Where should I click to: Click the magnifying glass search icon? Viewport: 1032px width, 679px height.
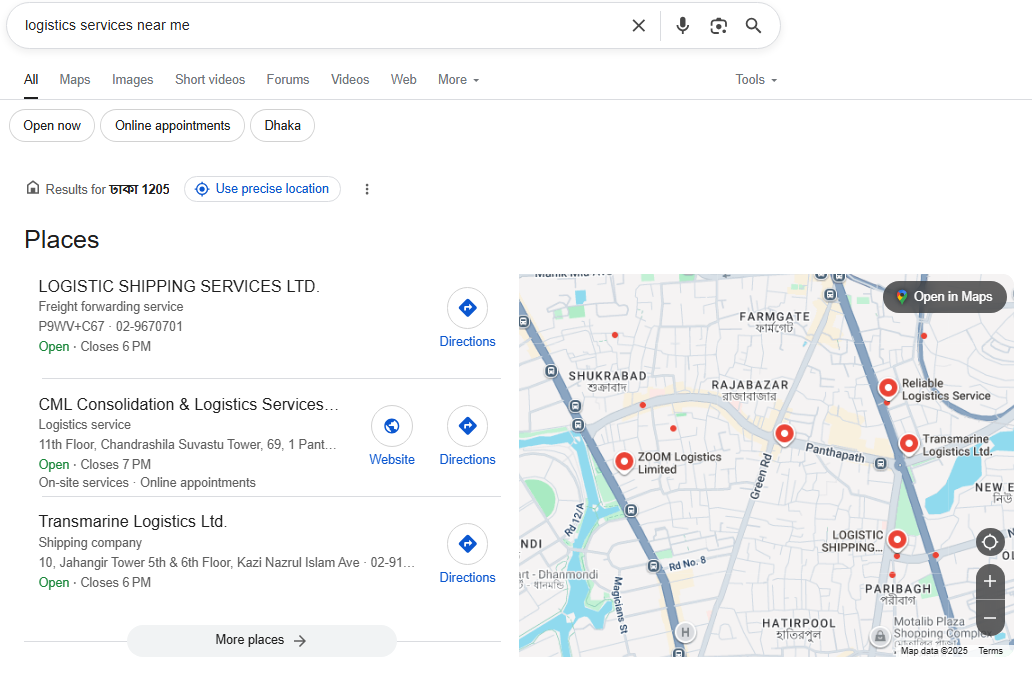pyautogui.click(x=753, y=26)
